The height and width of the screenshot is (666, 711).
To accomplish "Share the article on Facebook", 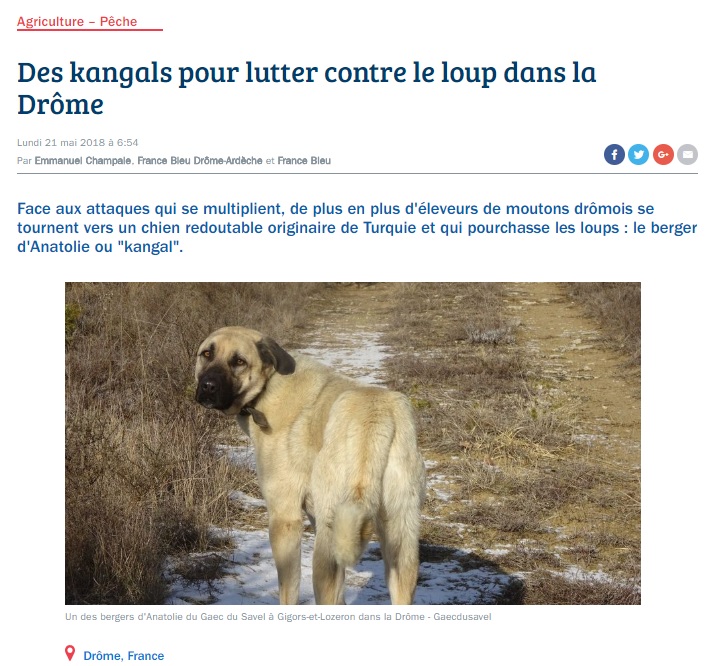I will 614,155.
